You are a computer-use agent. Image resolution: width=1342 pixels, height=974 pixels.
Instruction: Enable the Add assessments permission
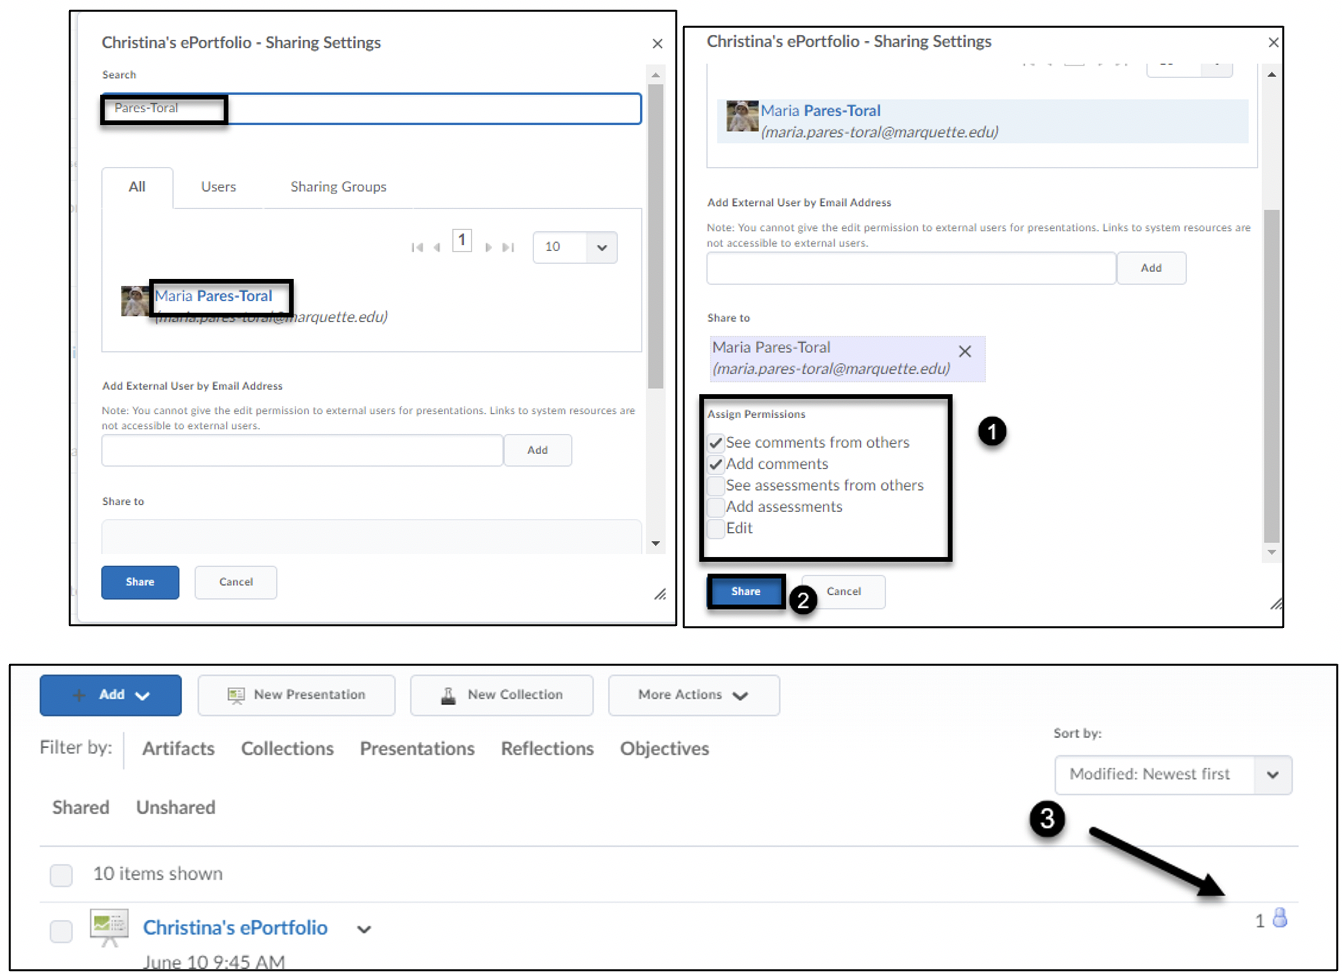[x=716, y=507]
